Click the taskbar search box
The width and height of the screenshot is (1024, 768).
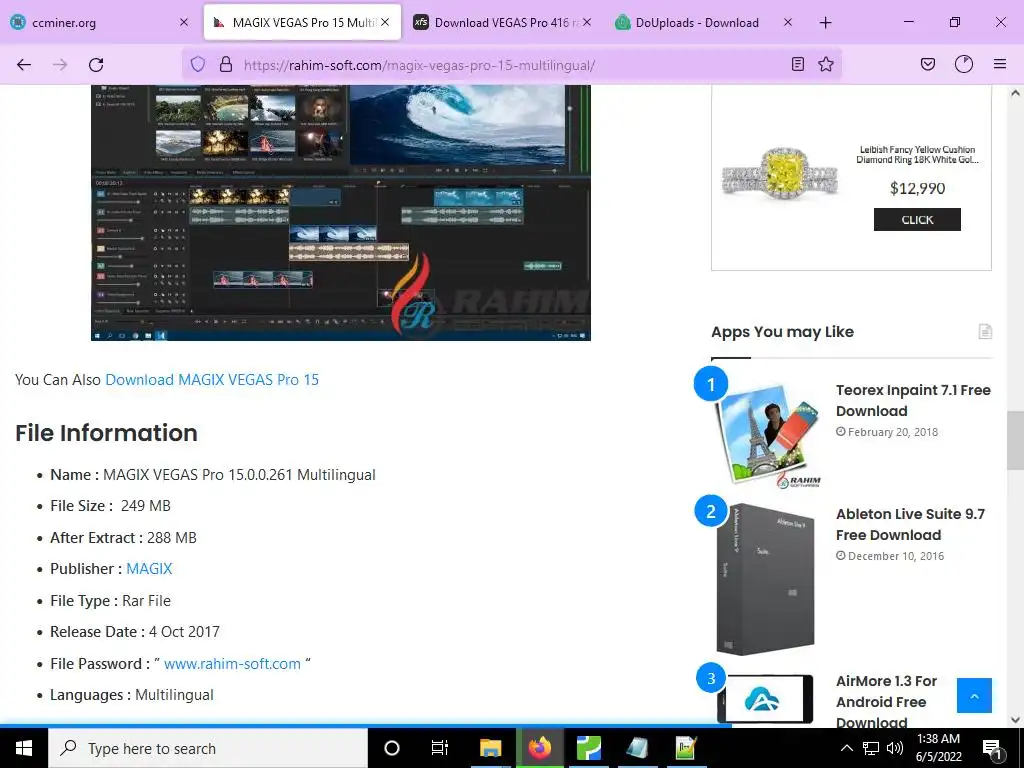coord(208,748)
